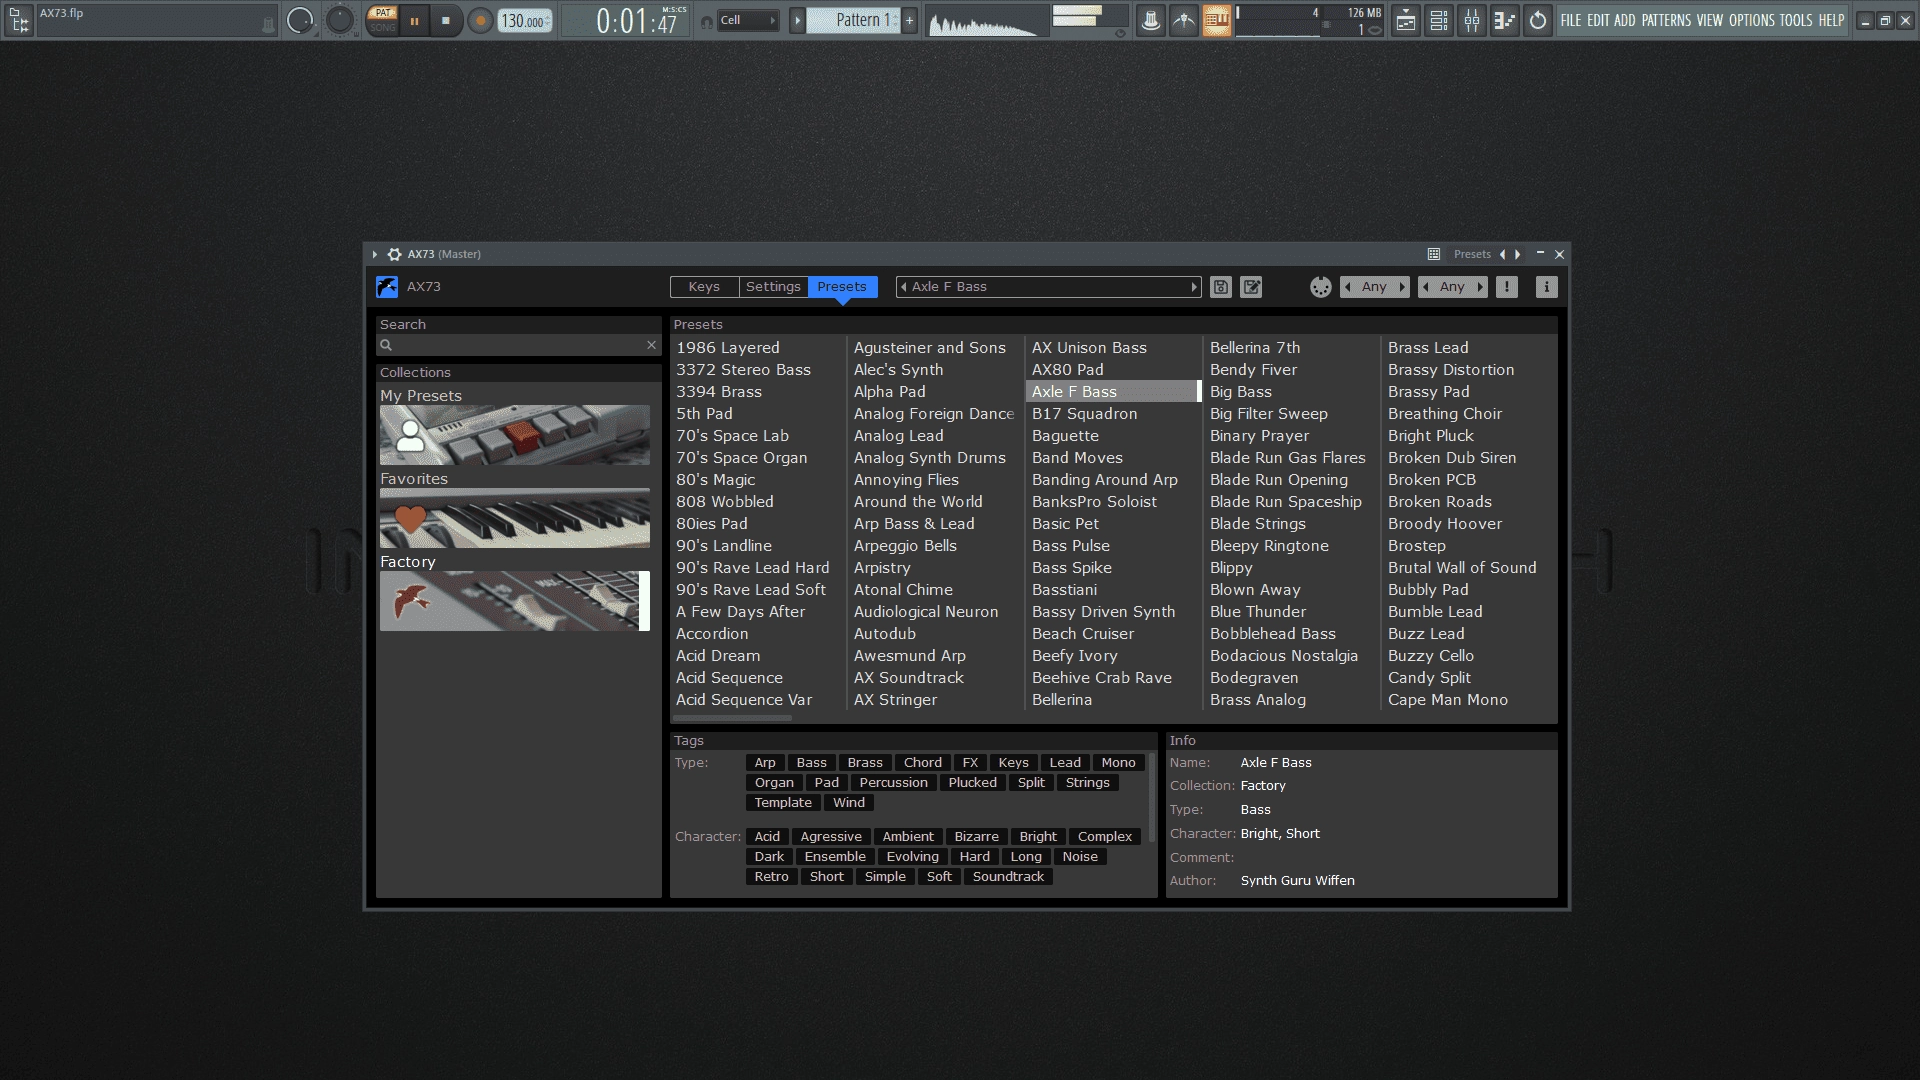Expand the AX73 window menu arrow

[375, 254]
